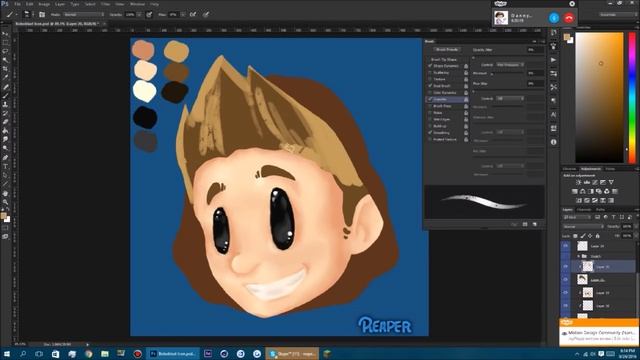
Task: Open Flow Jitter Control dropdown
Action: (x=510, y=98)
